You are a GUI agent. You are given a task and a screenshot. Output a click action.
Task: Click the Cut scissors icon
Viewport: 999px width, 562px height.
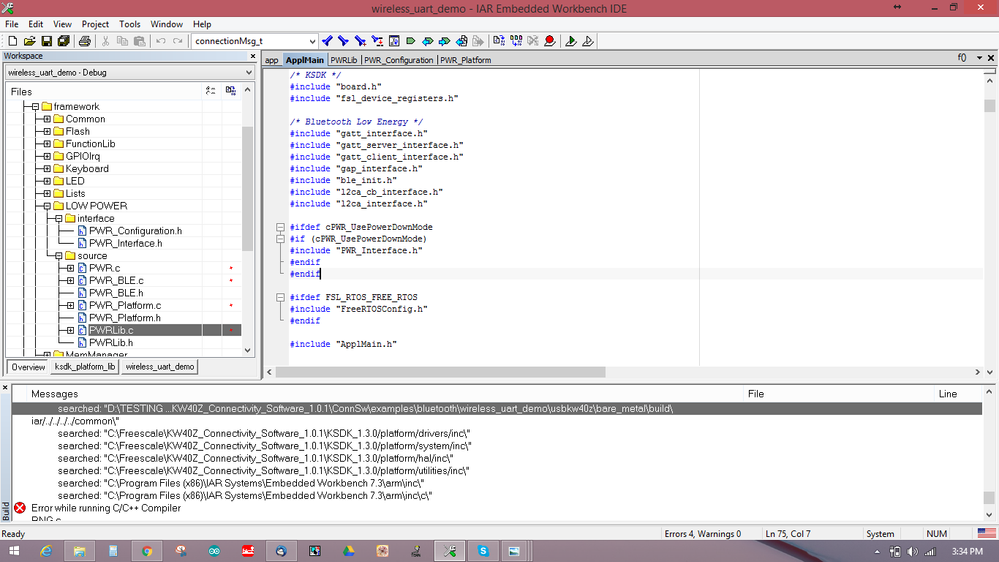click(106, 41)
